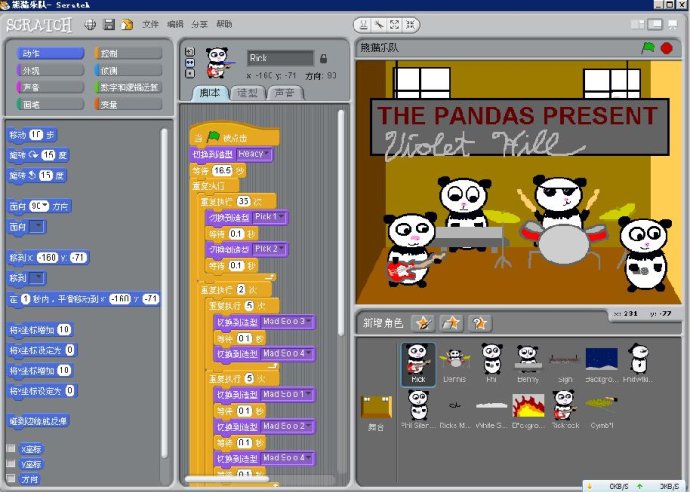The height and width of the screenshot is (492, 690).
Task: Select the blue night Background sprite
Action: (602, 364)
